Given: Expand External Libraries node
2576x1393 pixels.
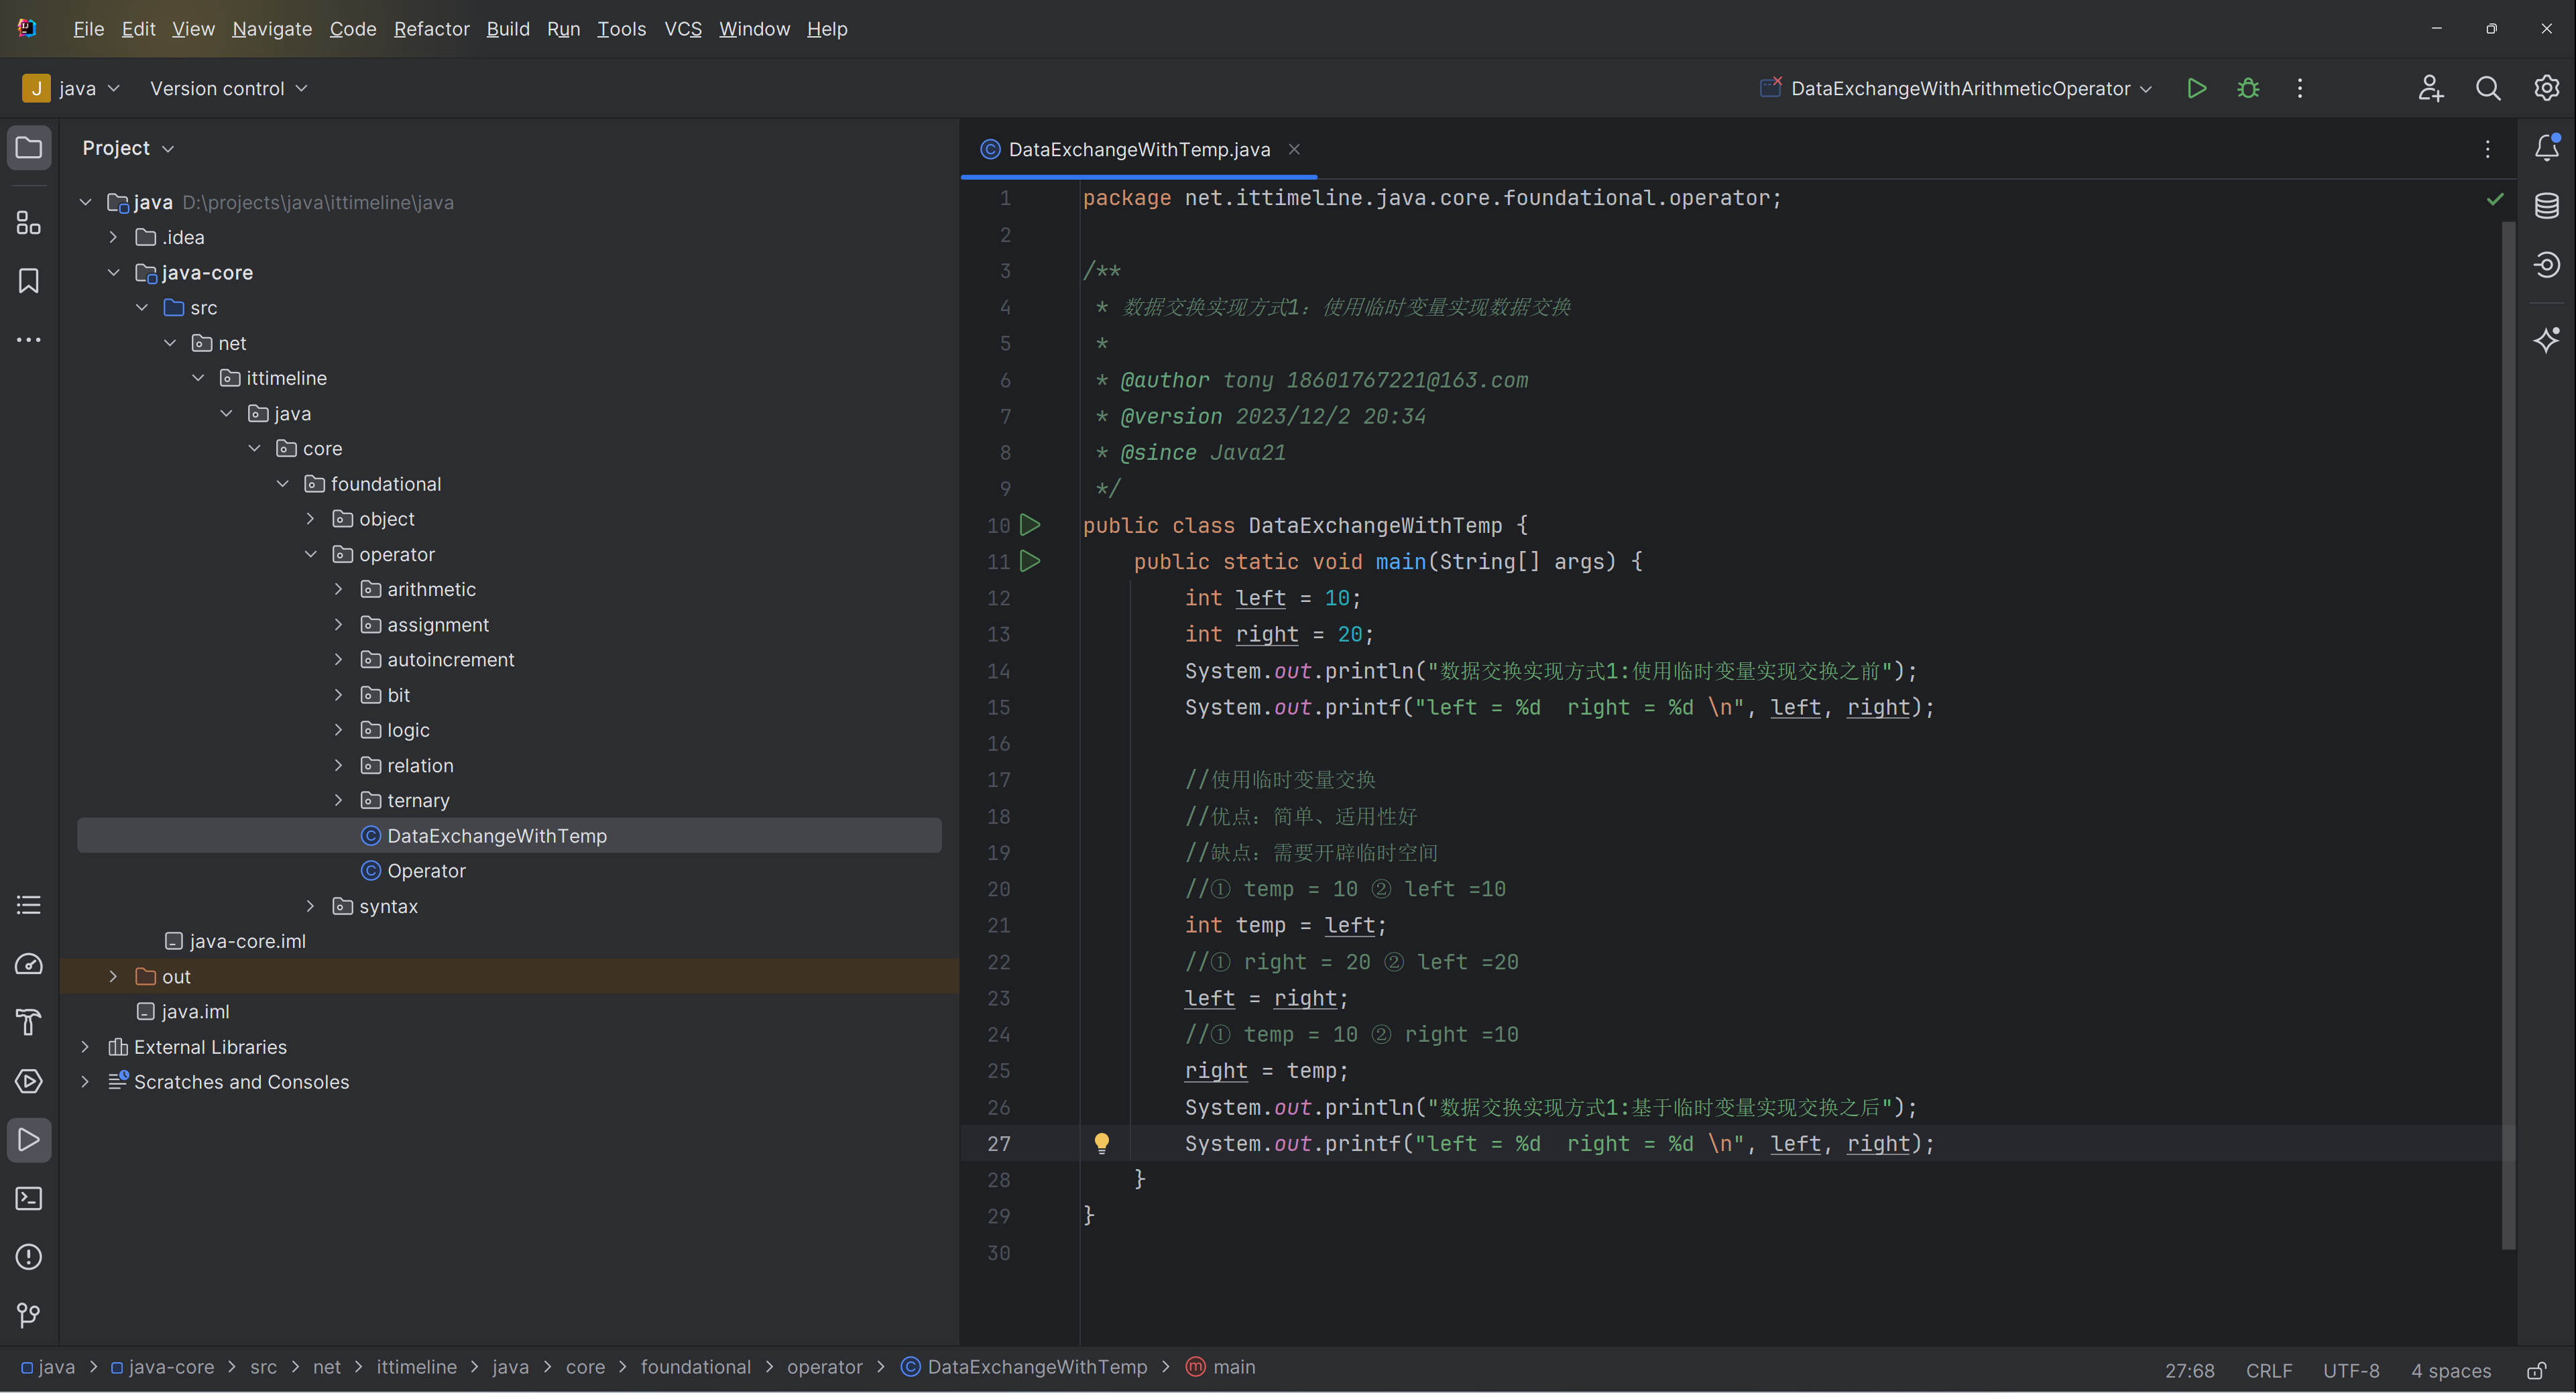Looking at the screenshot, I should click(x=85, y=1047).
